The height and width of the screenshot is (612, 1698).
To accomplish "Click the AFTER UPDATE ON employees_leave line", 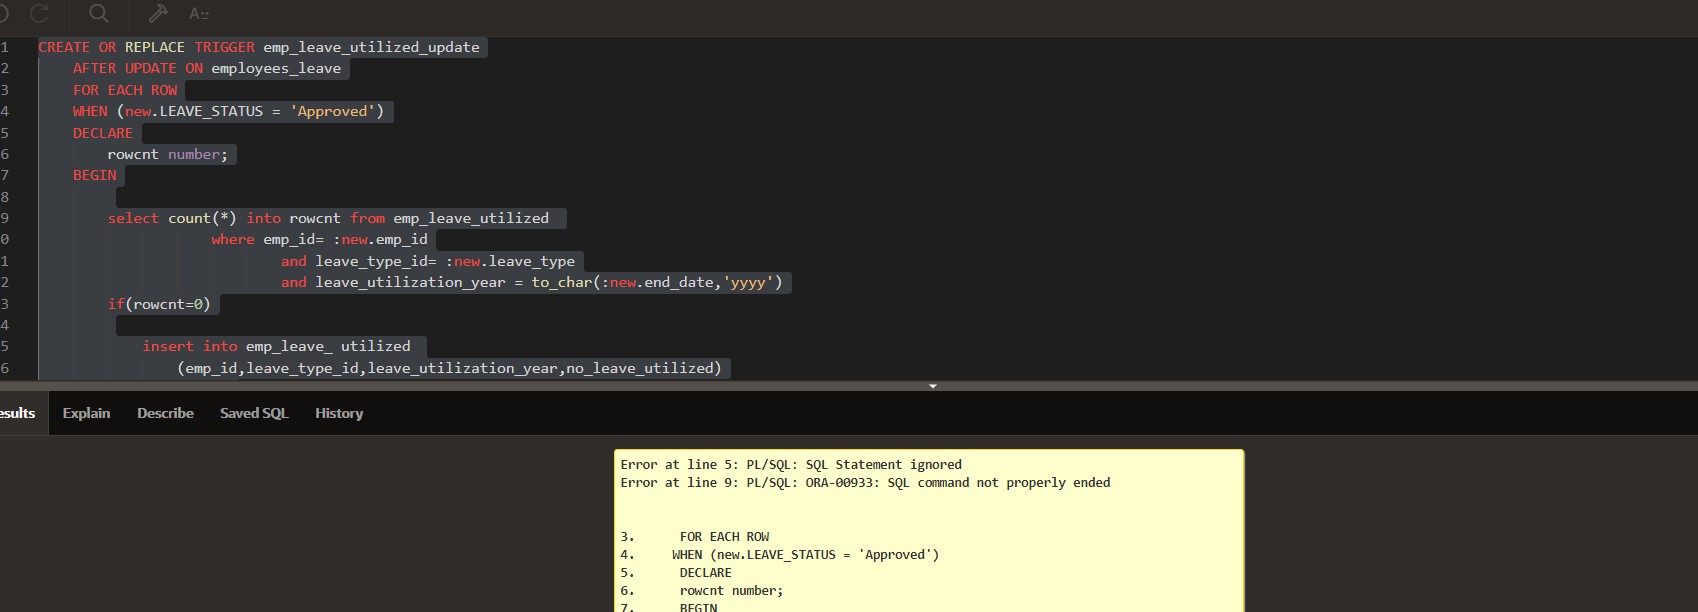I will tap(207, 68).
